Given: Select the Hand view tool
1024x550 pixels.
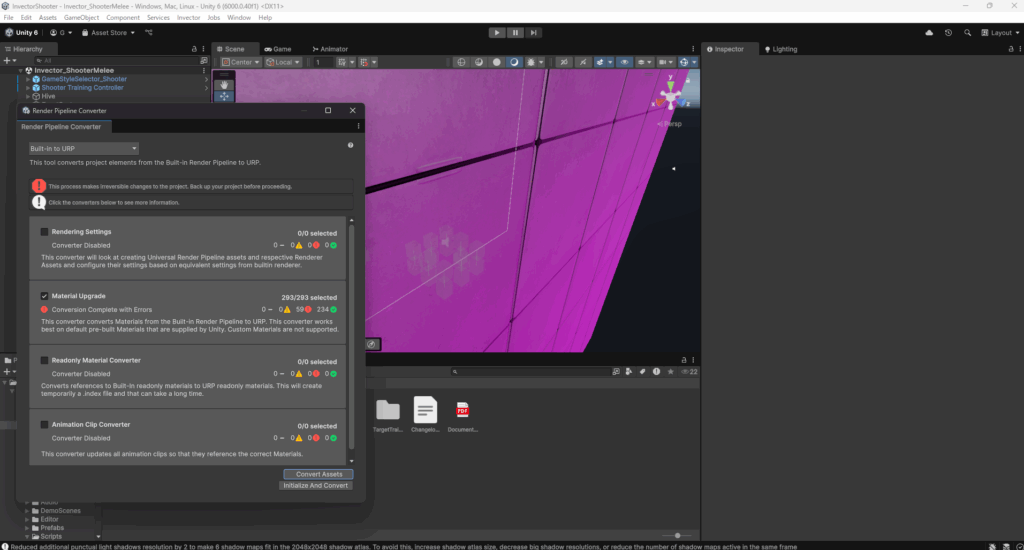Looking at the screenshot, I should point(226,86).
